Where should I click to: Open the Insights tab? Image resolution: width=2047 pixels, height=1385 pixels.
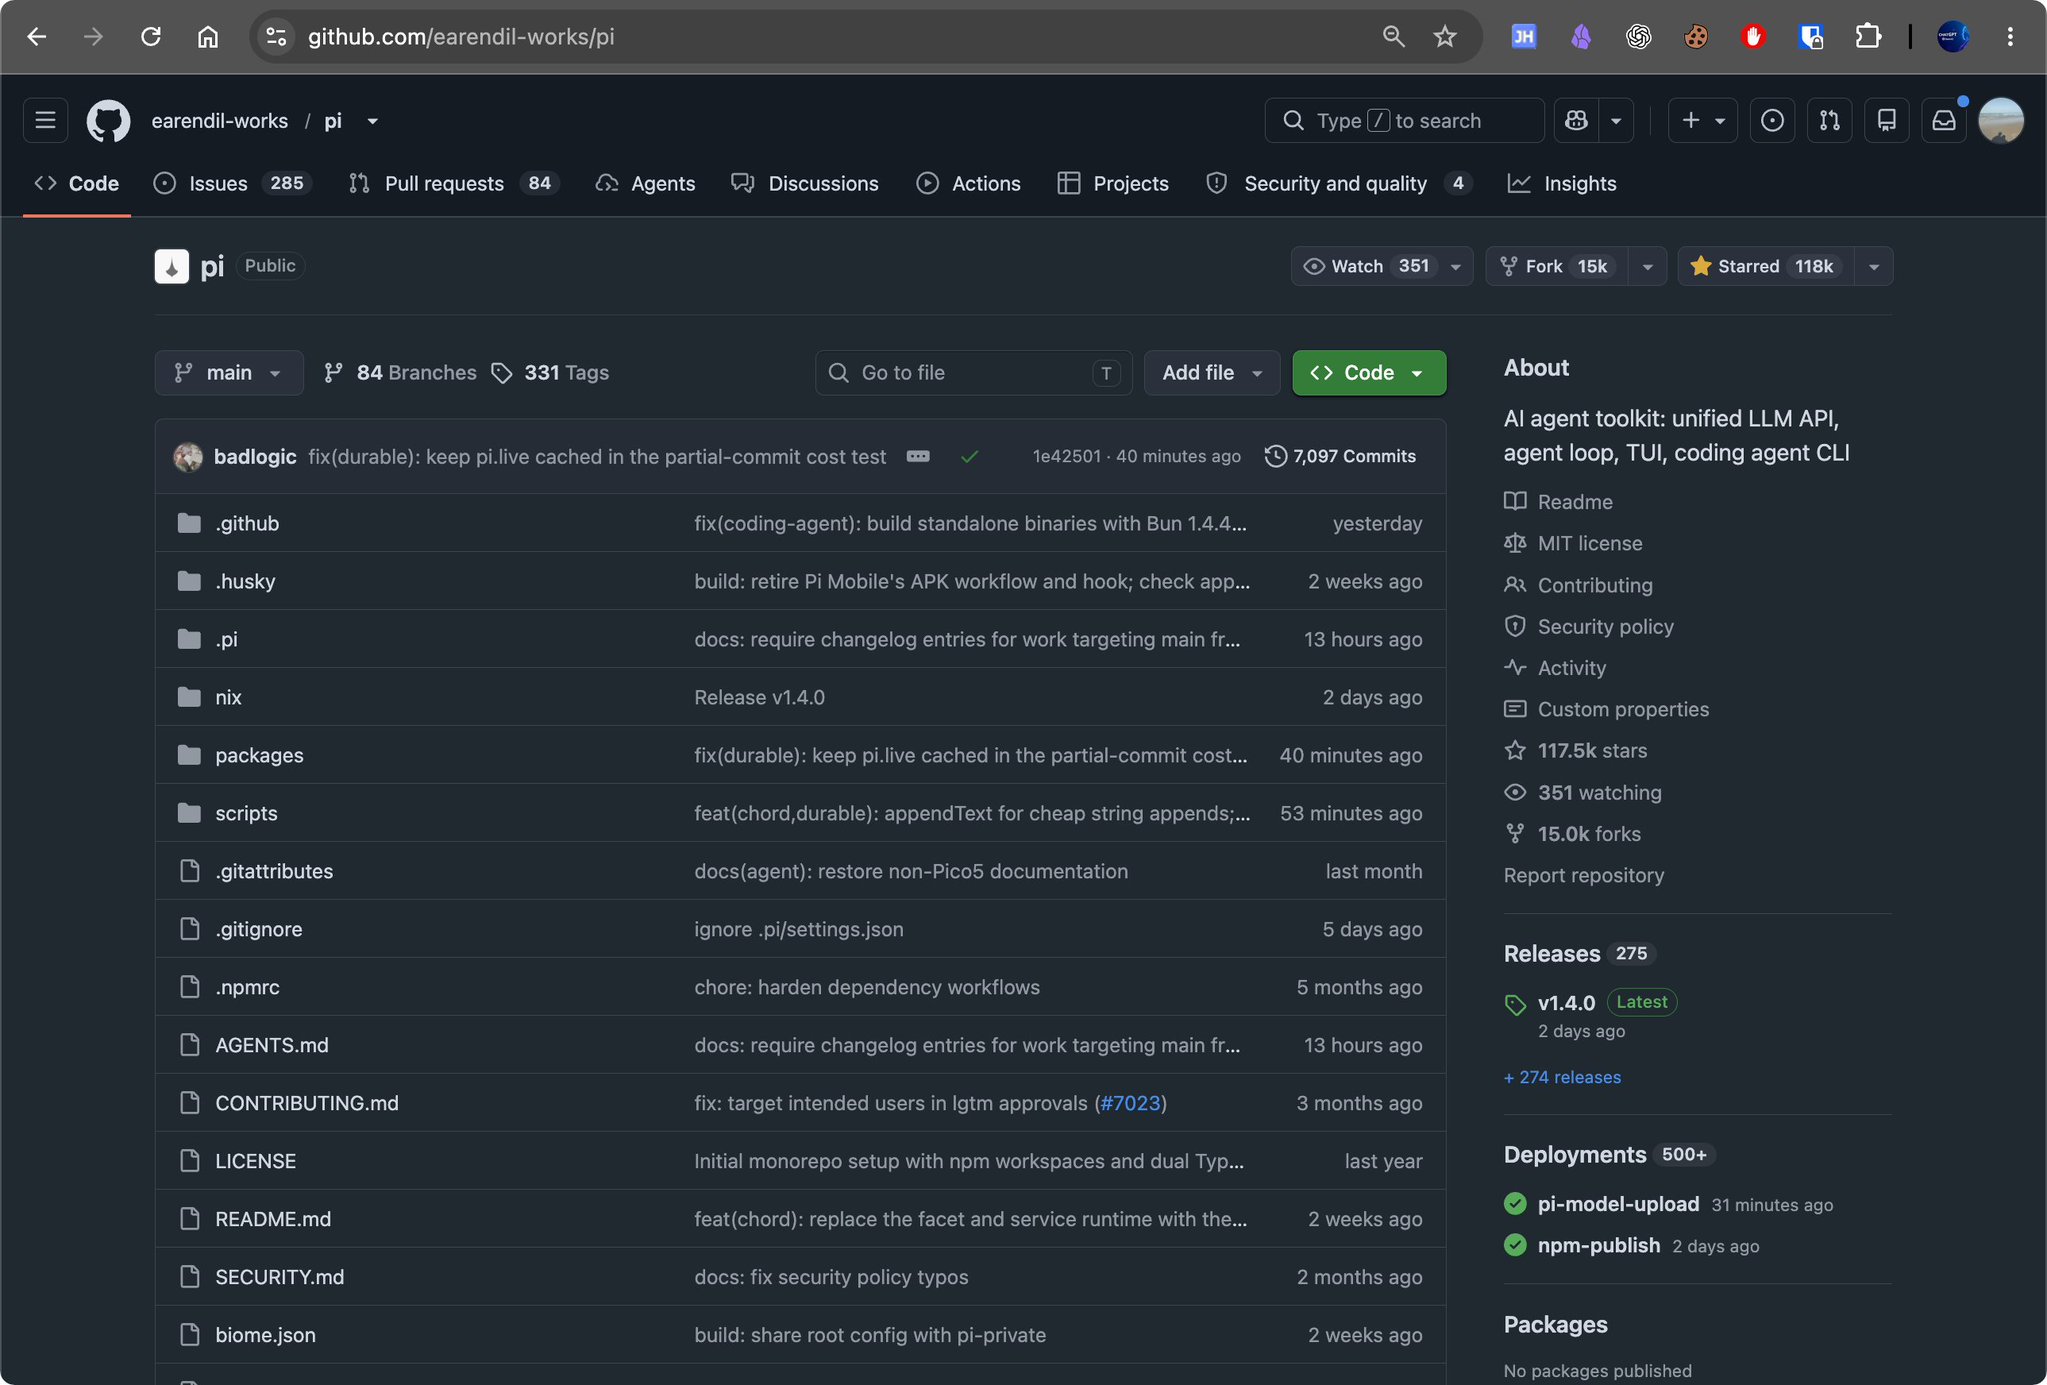tap(1562, 183)
